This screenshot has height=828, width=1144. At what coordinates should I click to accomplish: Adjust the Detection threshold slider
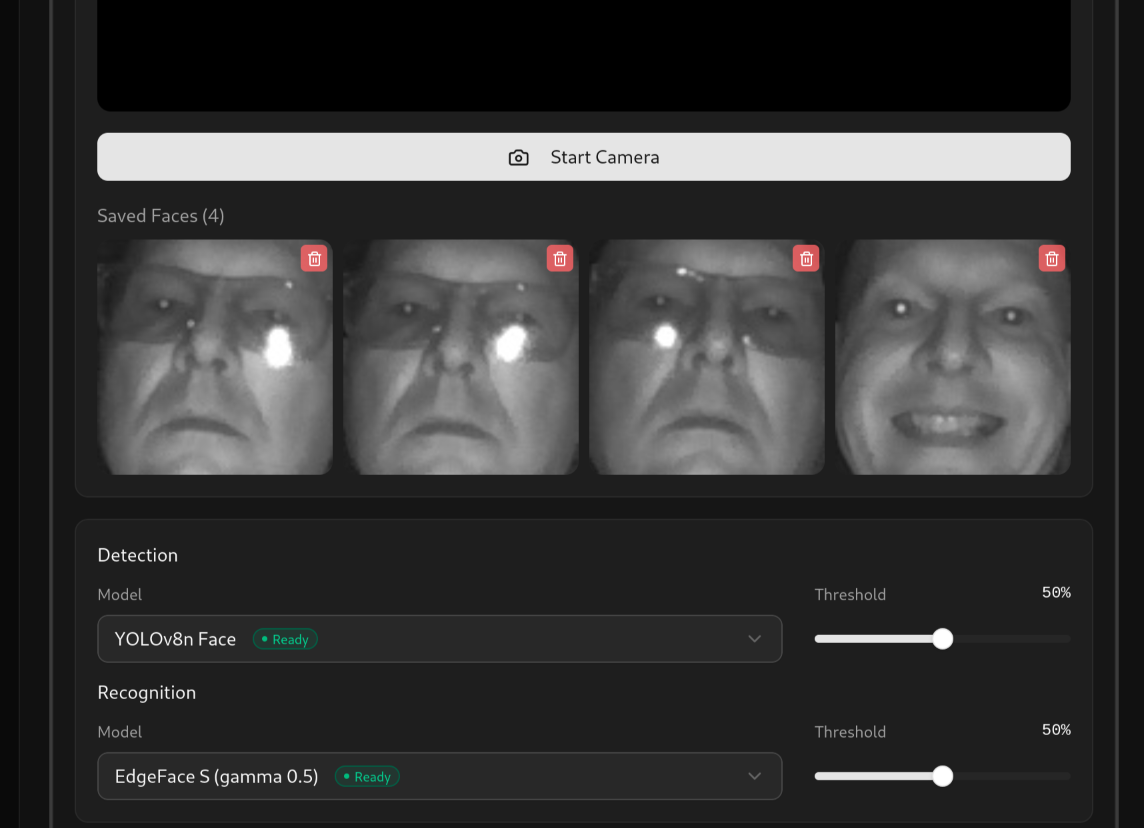[943, 639]
